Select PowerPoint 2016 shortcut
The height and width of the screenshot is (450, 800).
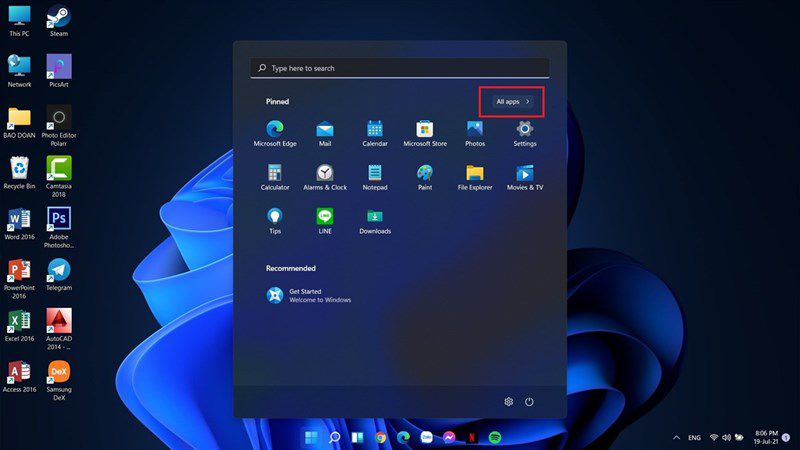click(19, 279)
